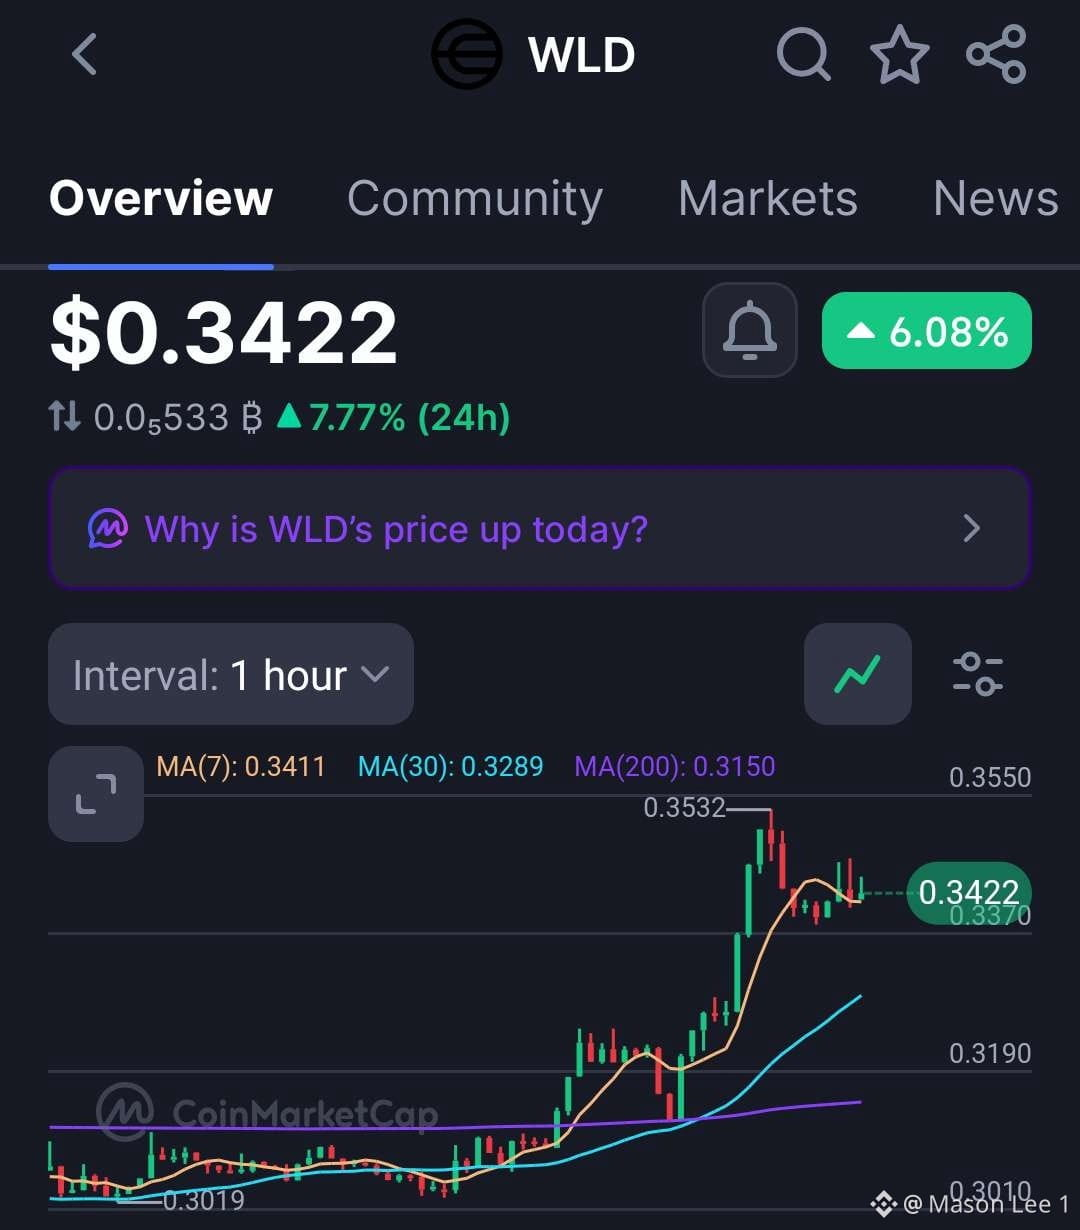Select the MA(200): 0.3150 label

(x=675, y=767)
